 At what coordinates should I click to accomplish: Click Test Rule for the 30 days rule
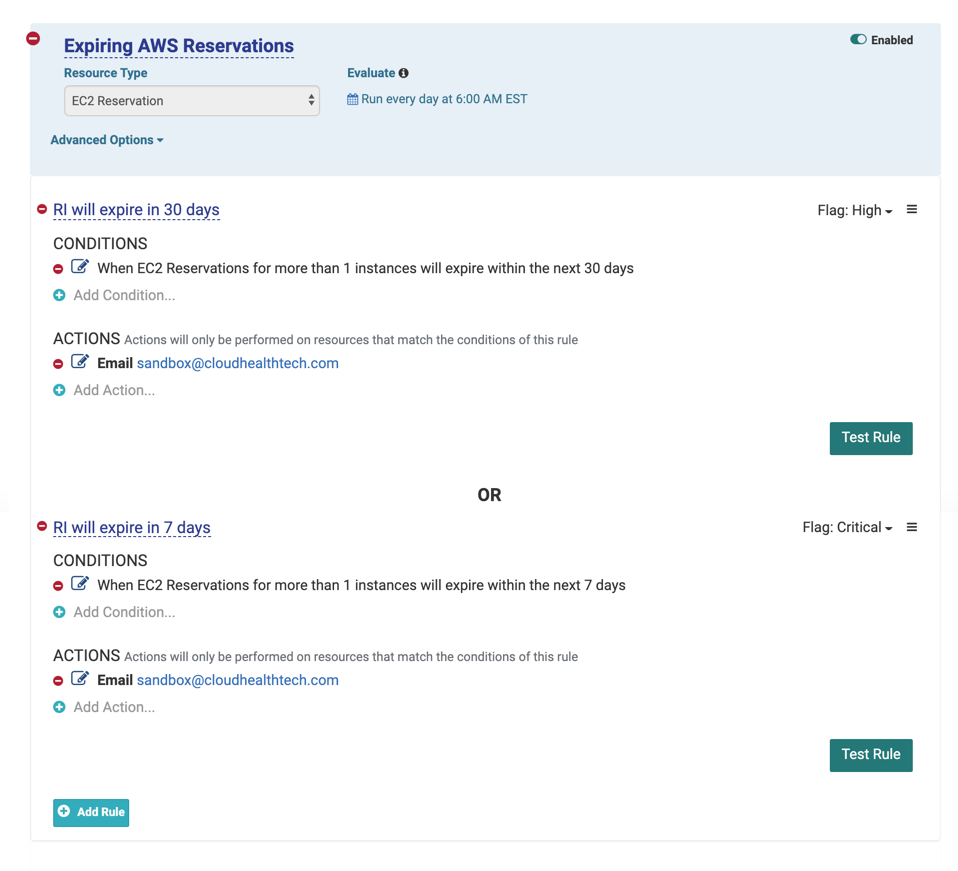click(x=870, y=438)
